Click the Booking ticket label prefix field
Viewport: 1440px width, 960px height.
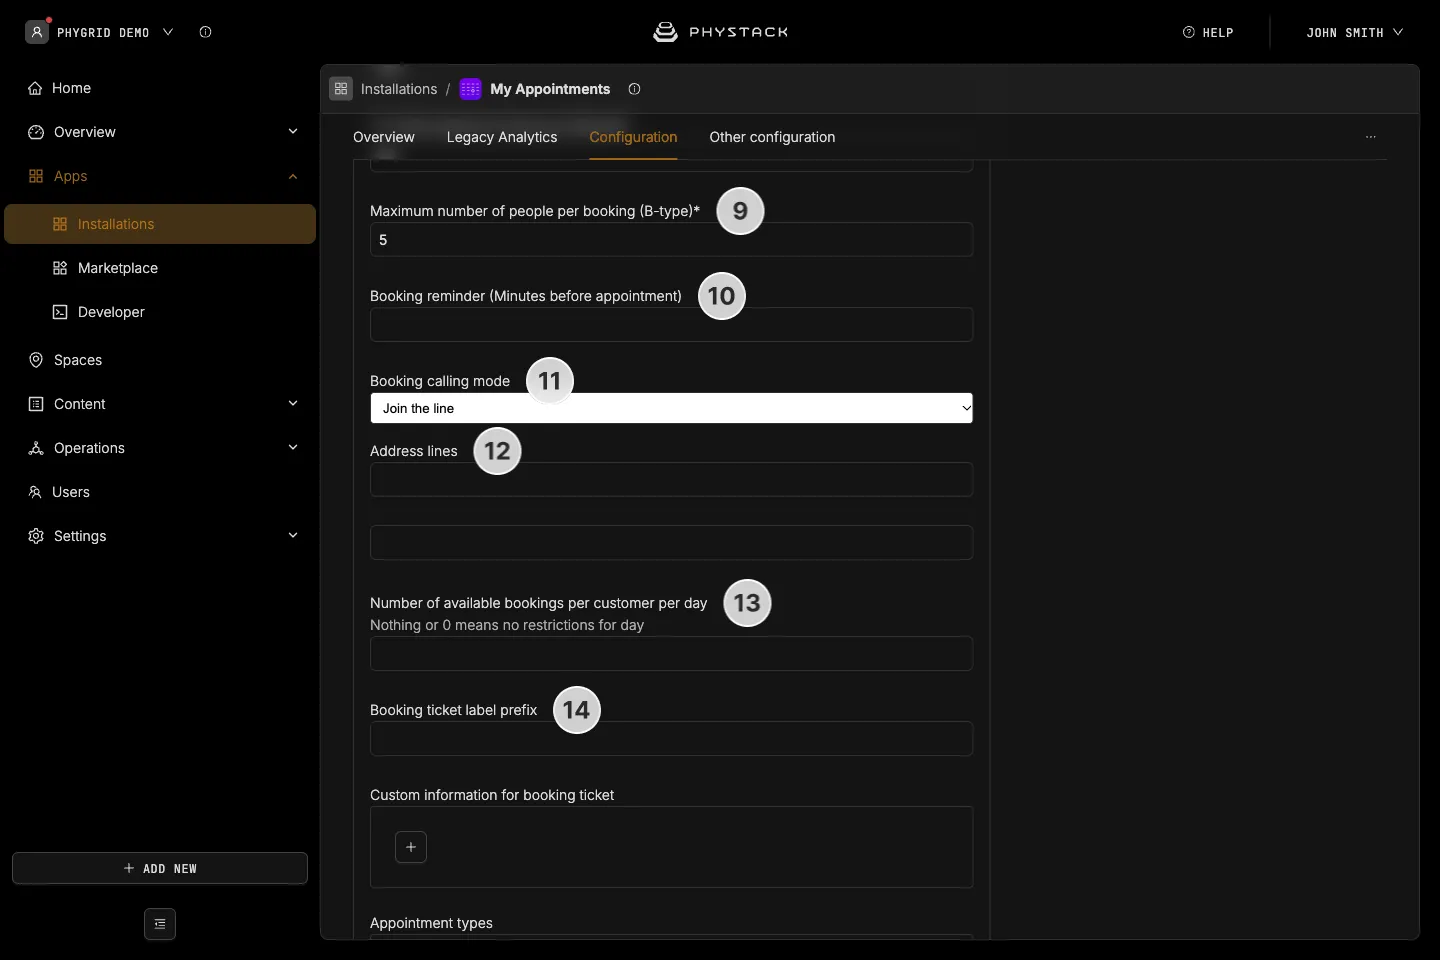pyautogui.click(x=671, y=739)
